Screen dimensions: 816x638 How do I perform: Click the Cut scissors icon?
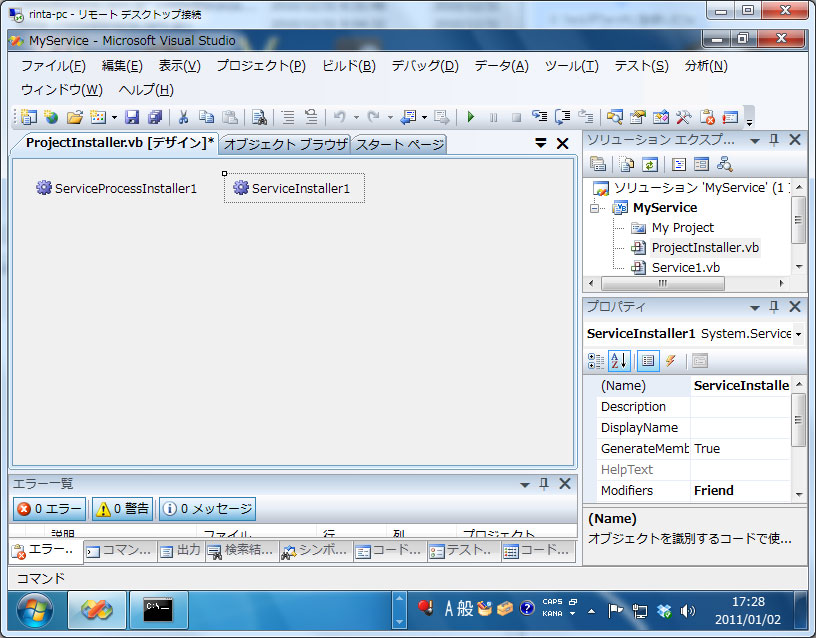[183, 117]
